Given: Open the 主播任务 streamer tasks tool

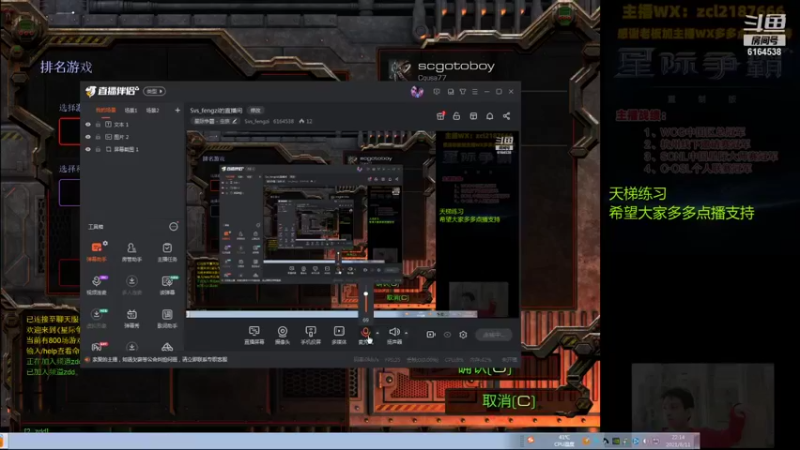Looking at the screenshot, I should 167,251.
